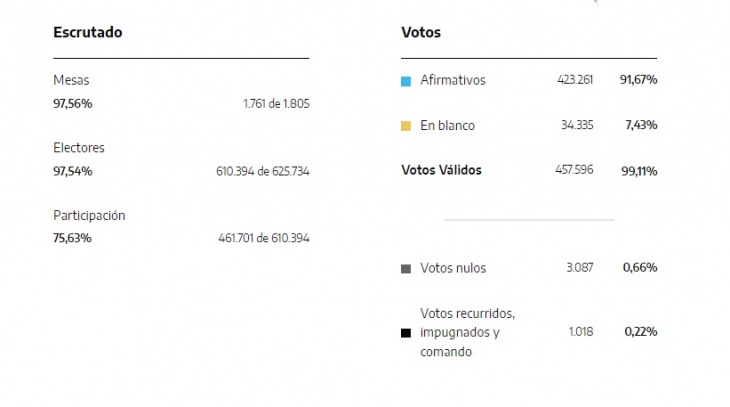Select the Votos heading
The height and width of the screenshot is (407, 730).
coord(421,32)
